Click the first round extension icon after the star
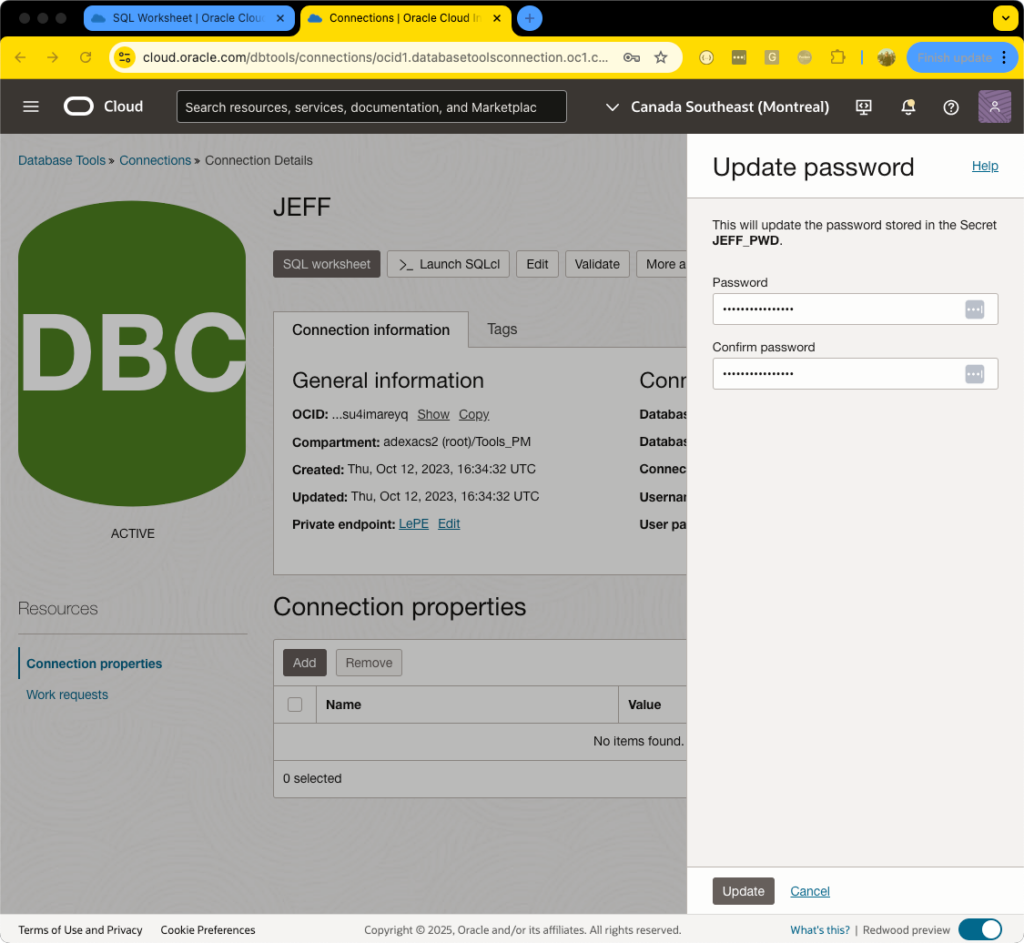 click(706, 57)
